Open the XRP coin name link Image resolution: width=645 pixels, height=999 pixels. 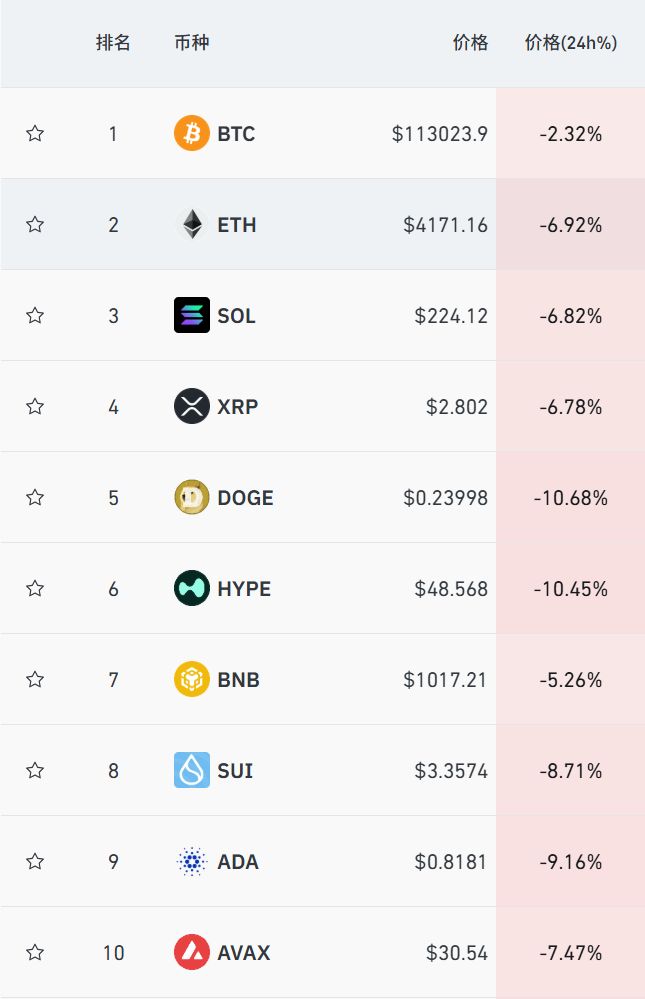coord(237,406)
